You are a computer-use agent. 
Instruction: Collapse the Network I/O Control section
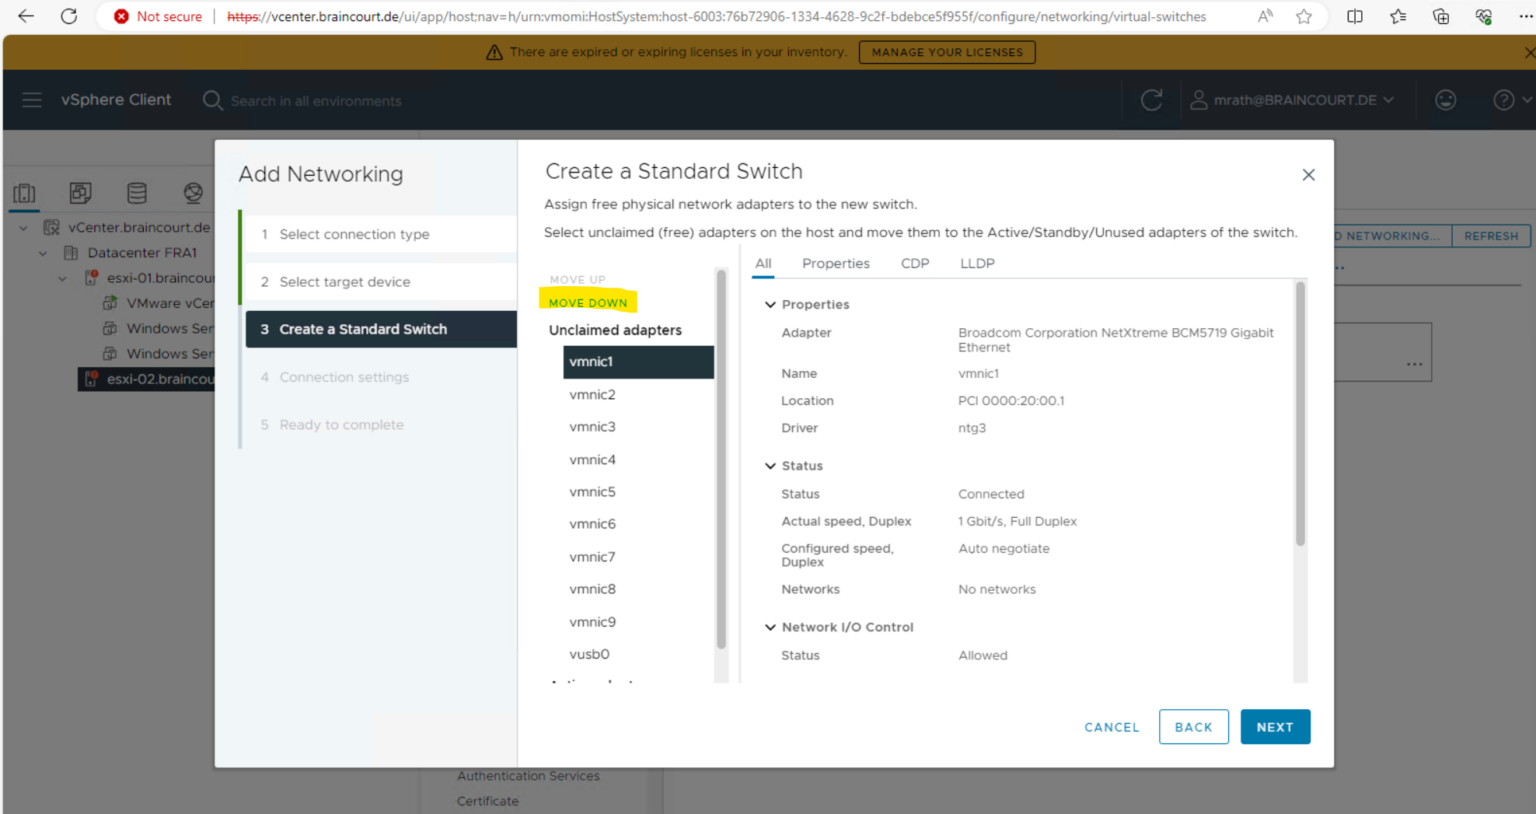770,628
